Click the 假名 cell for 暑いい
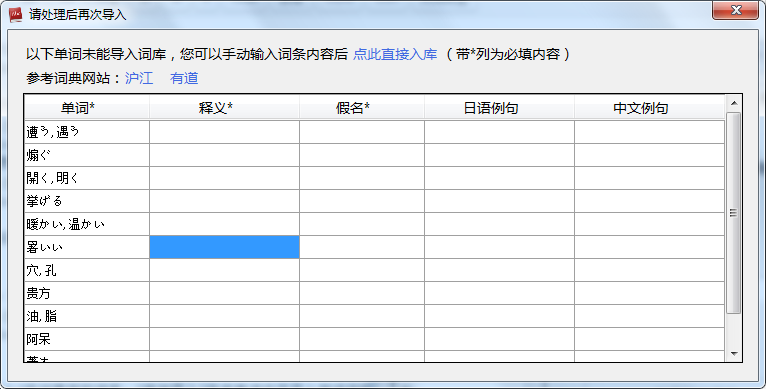The image size is (766, 389). click(x=362, y=247)
